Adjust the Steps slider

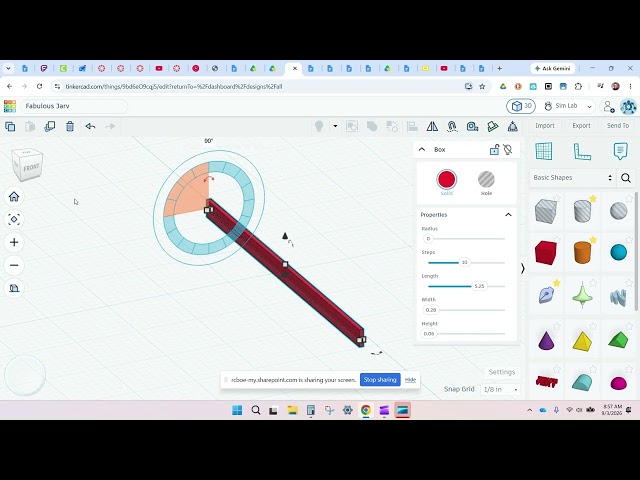click(464, 262)
